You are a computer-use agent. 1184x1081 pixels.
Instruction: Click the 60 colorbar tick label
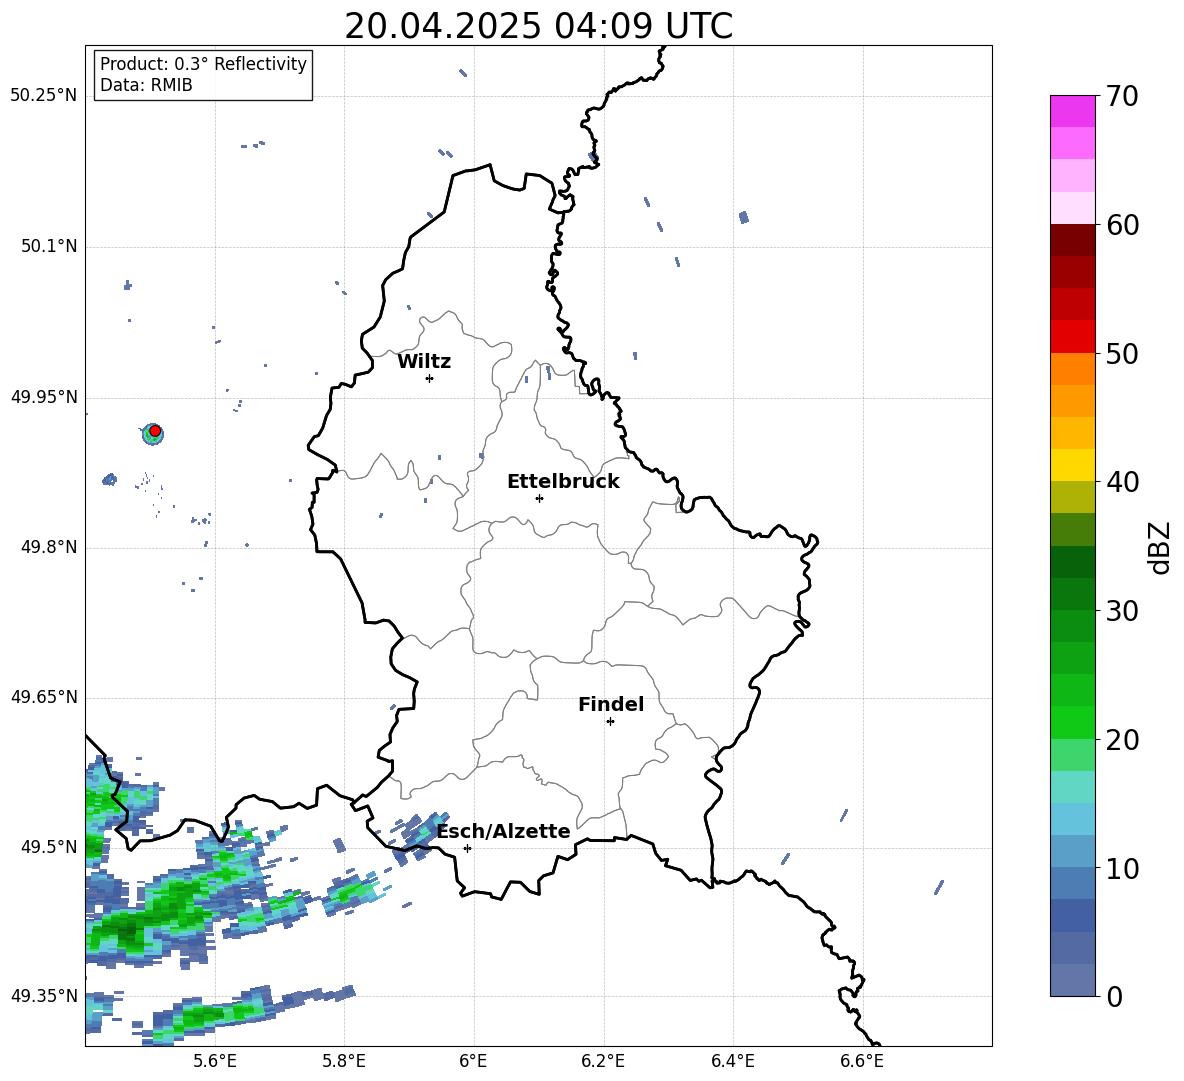[1122, 225]
